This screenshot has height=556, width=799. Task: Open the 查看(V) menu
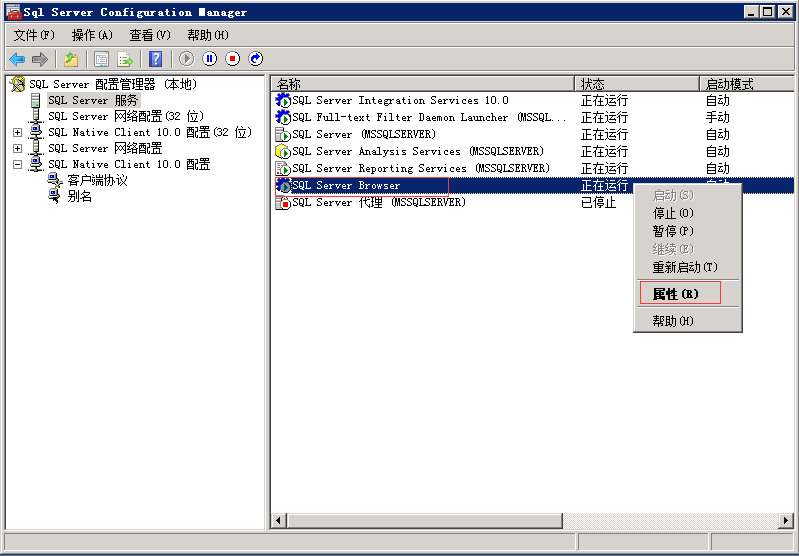150,35
